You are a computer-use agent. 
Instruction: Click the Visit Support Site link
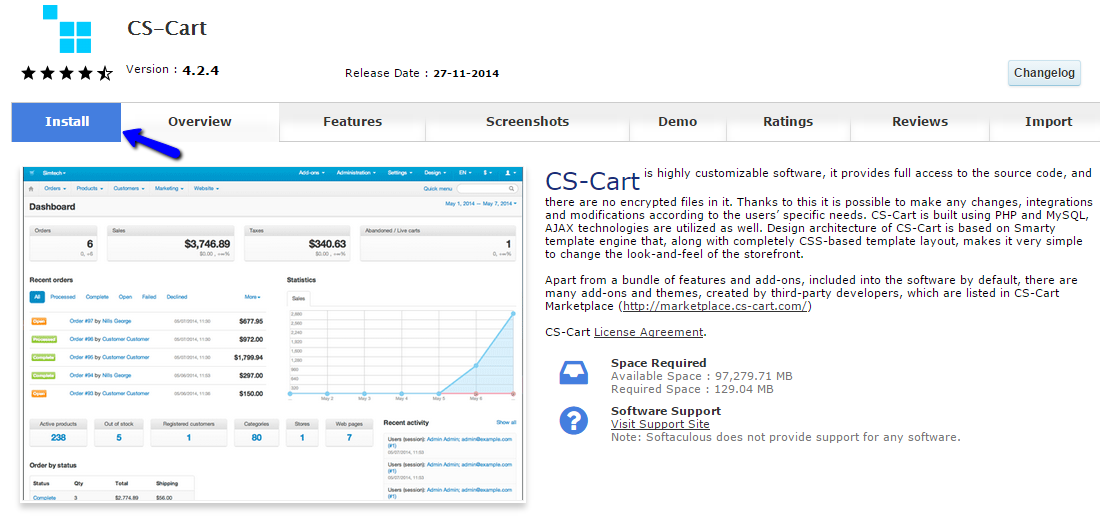pos(660,424)
